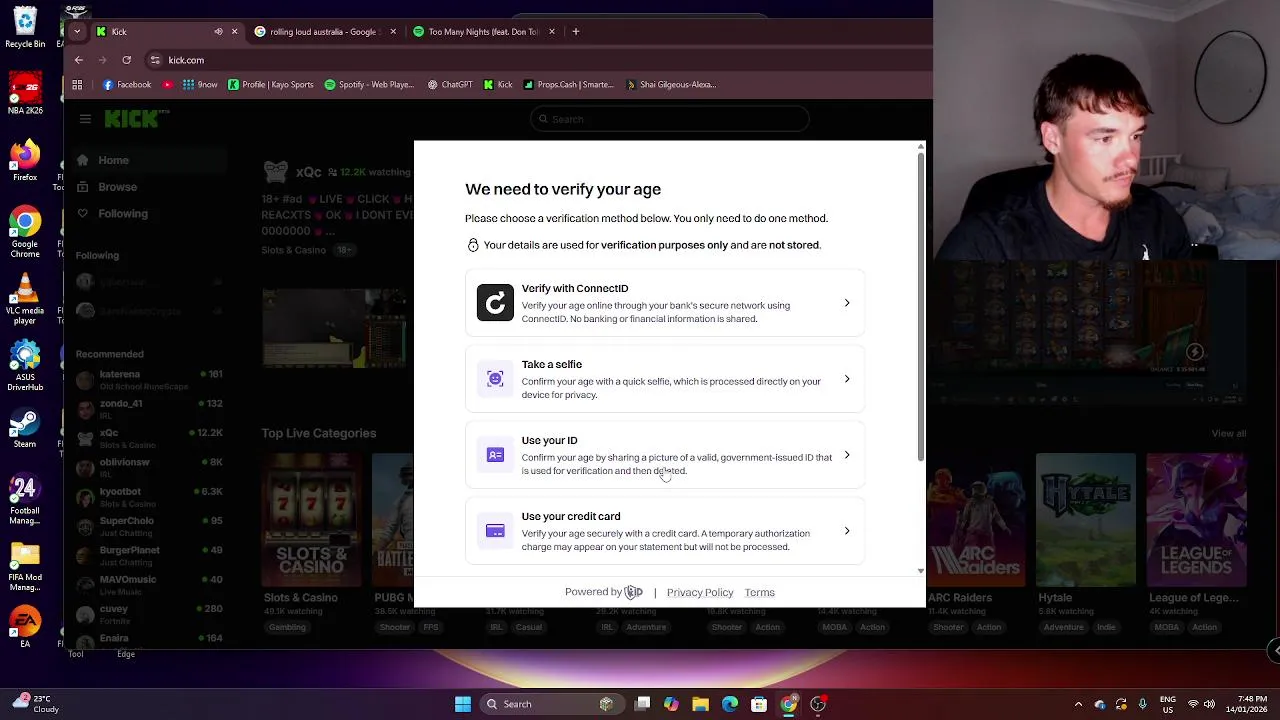Click the site information icon
1280x720 pixels.
pos(155,60)
